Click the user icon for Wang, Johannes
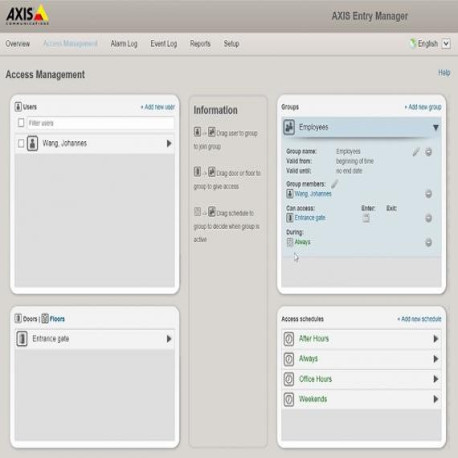Screen dimensions: 458x458 pyautogui.click(x=32, y=144)
